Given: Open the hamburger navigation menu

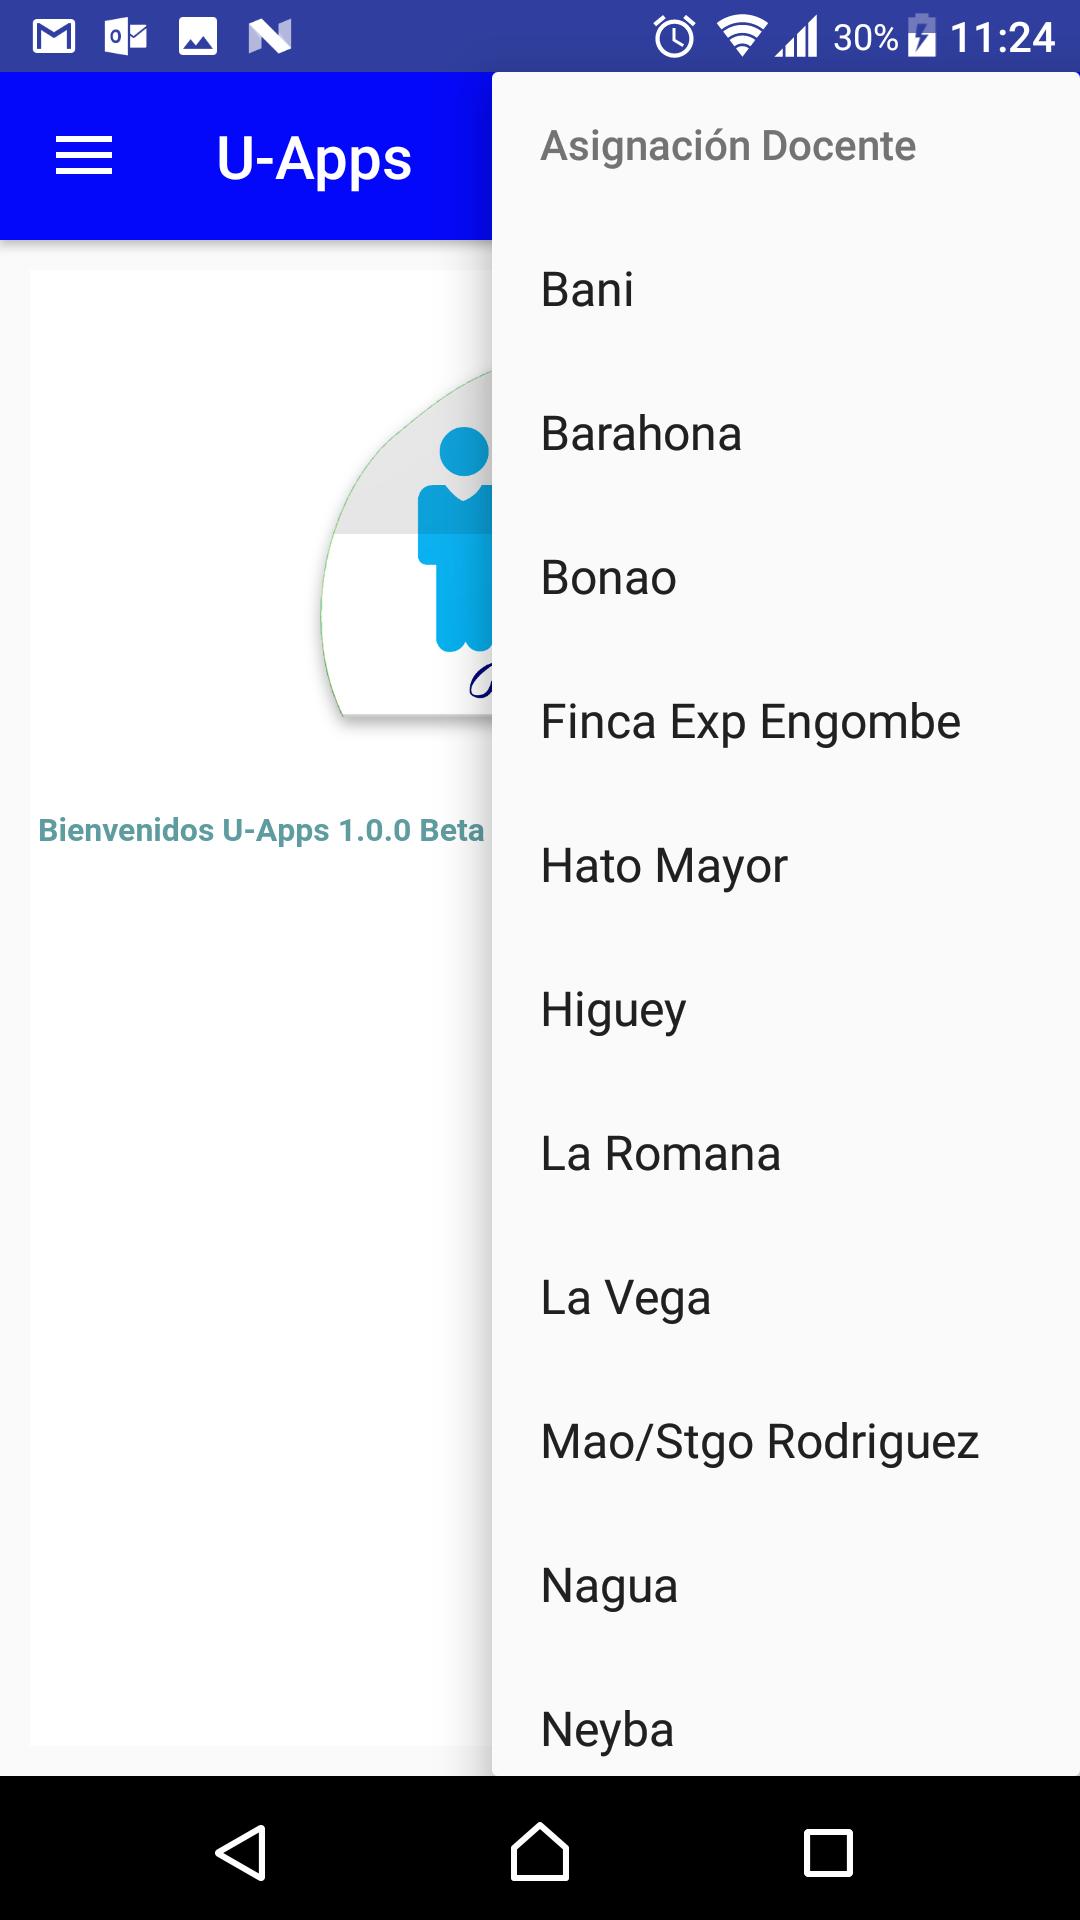Looking at the screenshot, I should (84, 156).
